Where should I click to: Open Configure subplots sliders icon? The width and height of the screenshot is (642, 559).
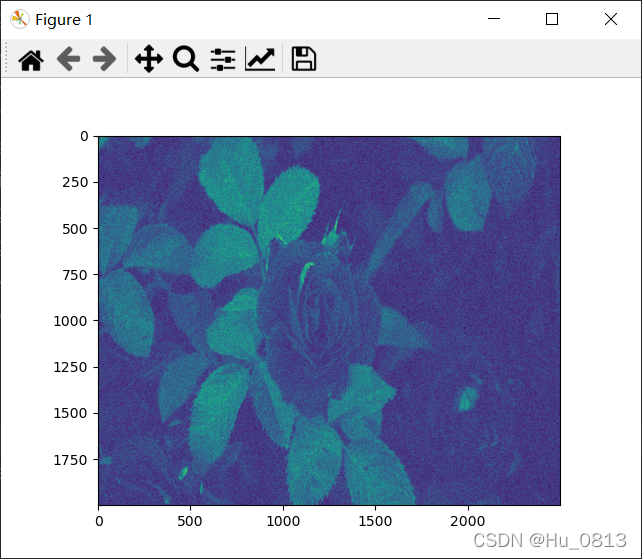[x=223, y=59]
